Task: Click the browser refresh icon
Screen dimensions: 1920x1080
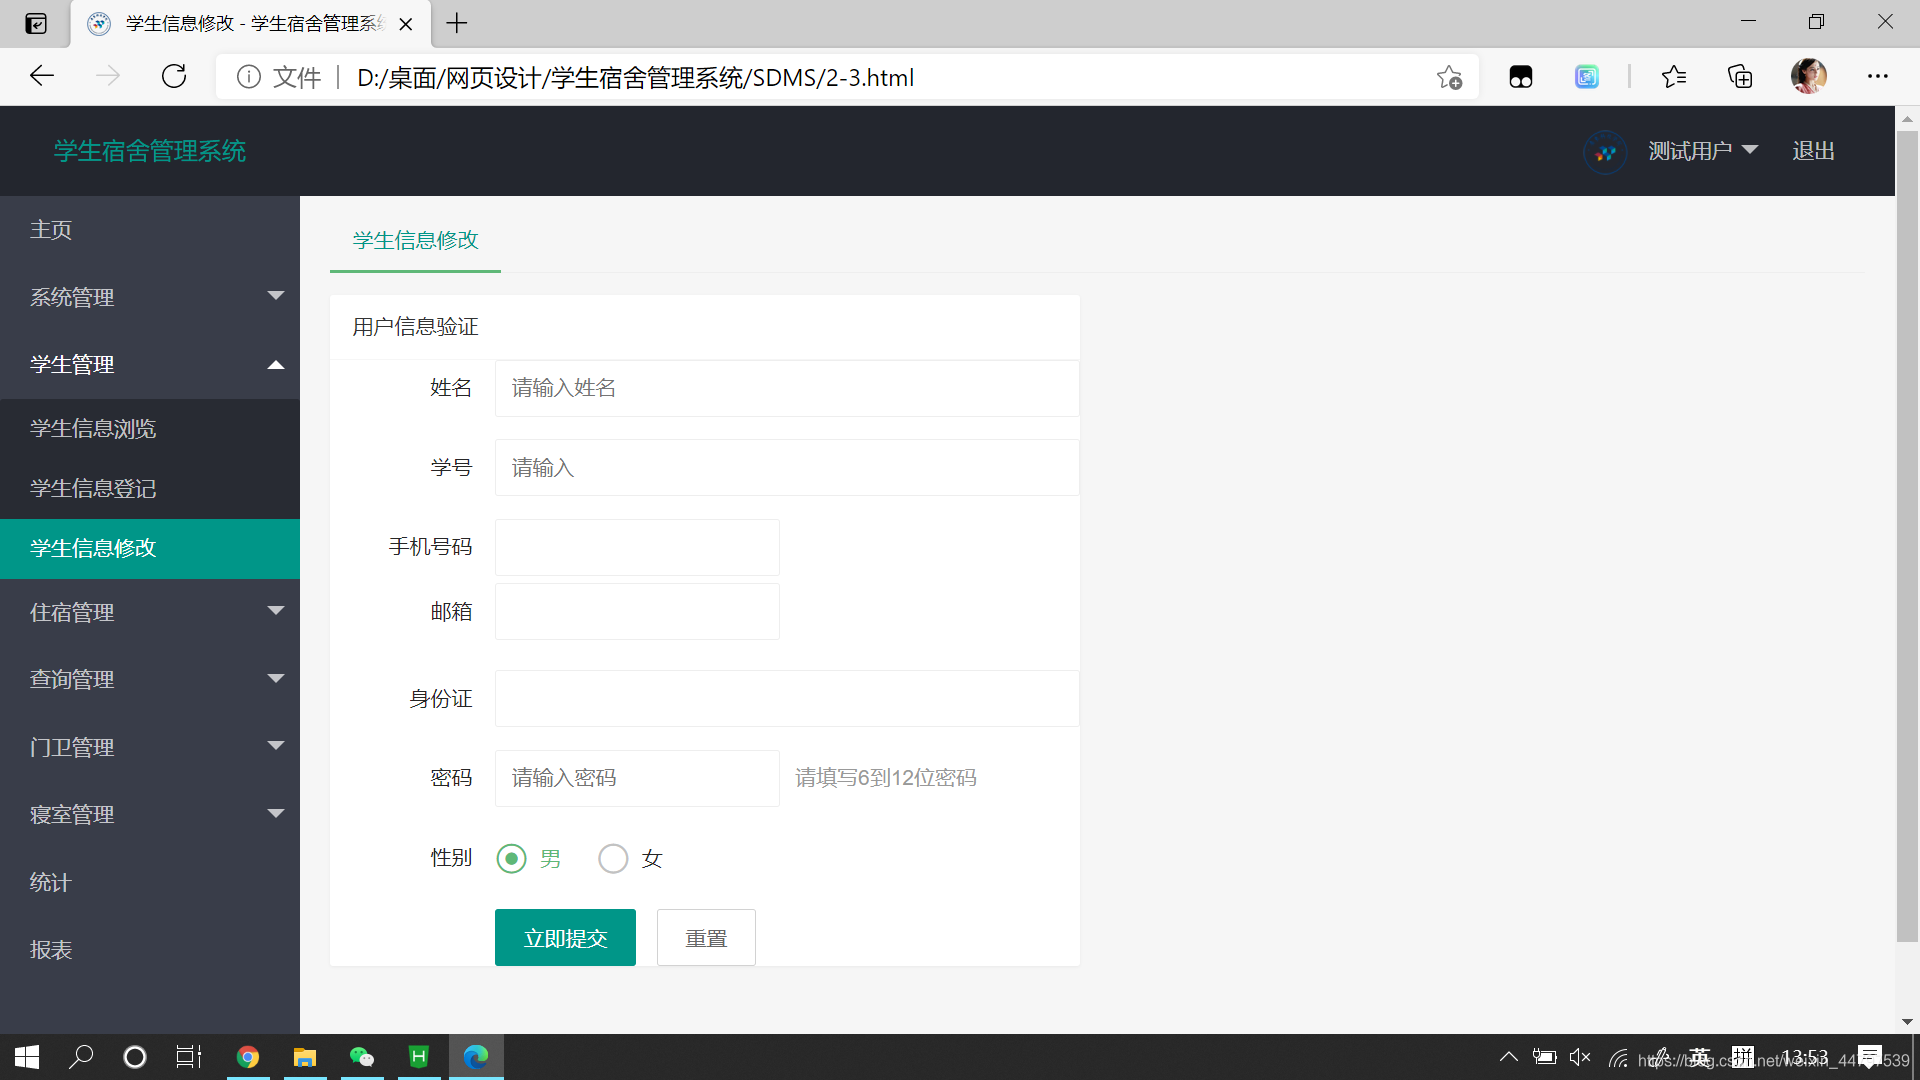Action: pos(174,77)
